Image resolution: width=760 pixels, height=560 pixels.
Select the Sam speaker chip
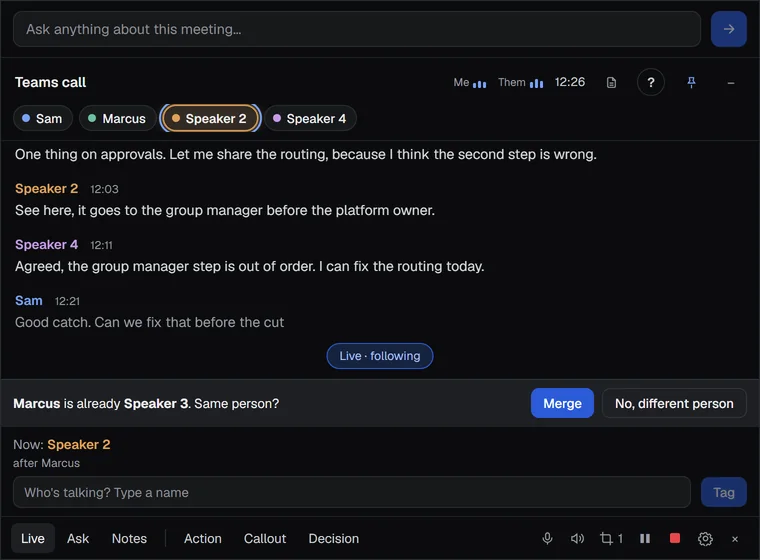pos(43,118)
